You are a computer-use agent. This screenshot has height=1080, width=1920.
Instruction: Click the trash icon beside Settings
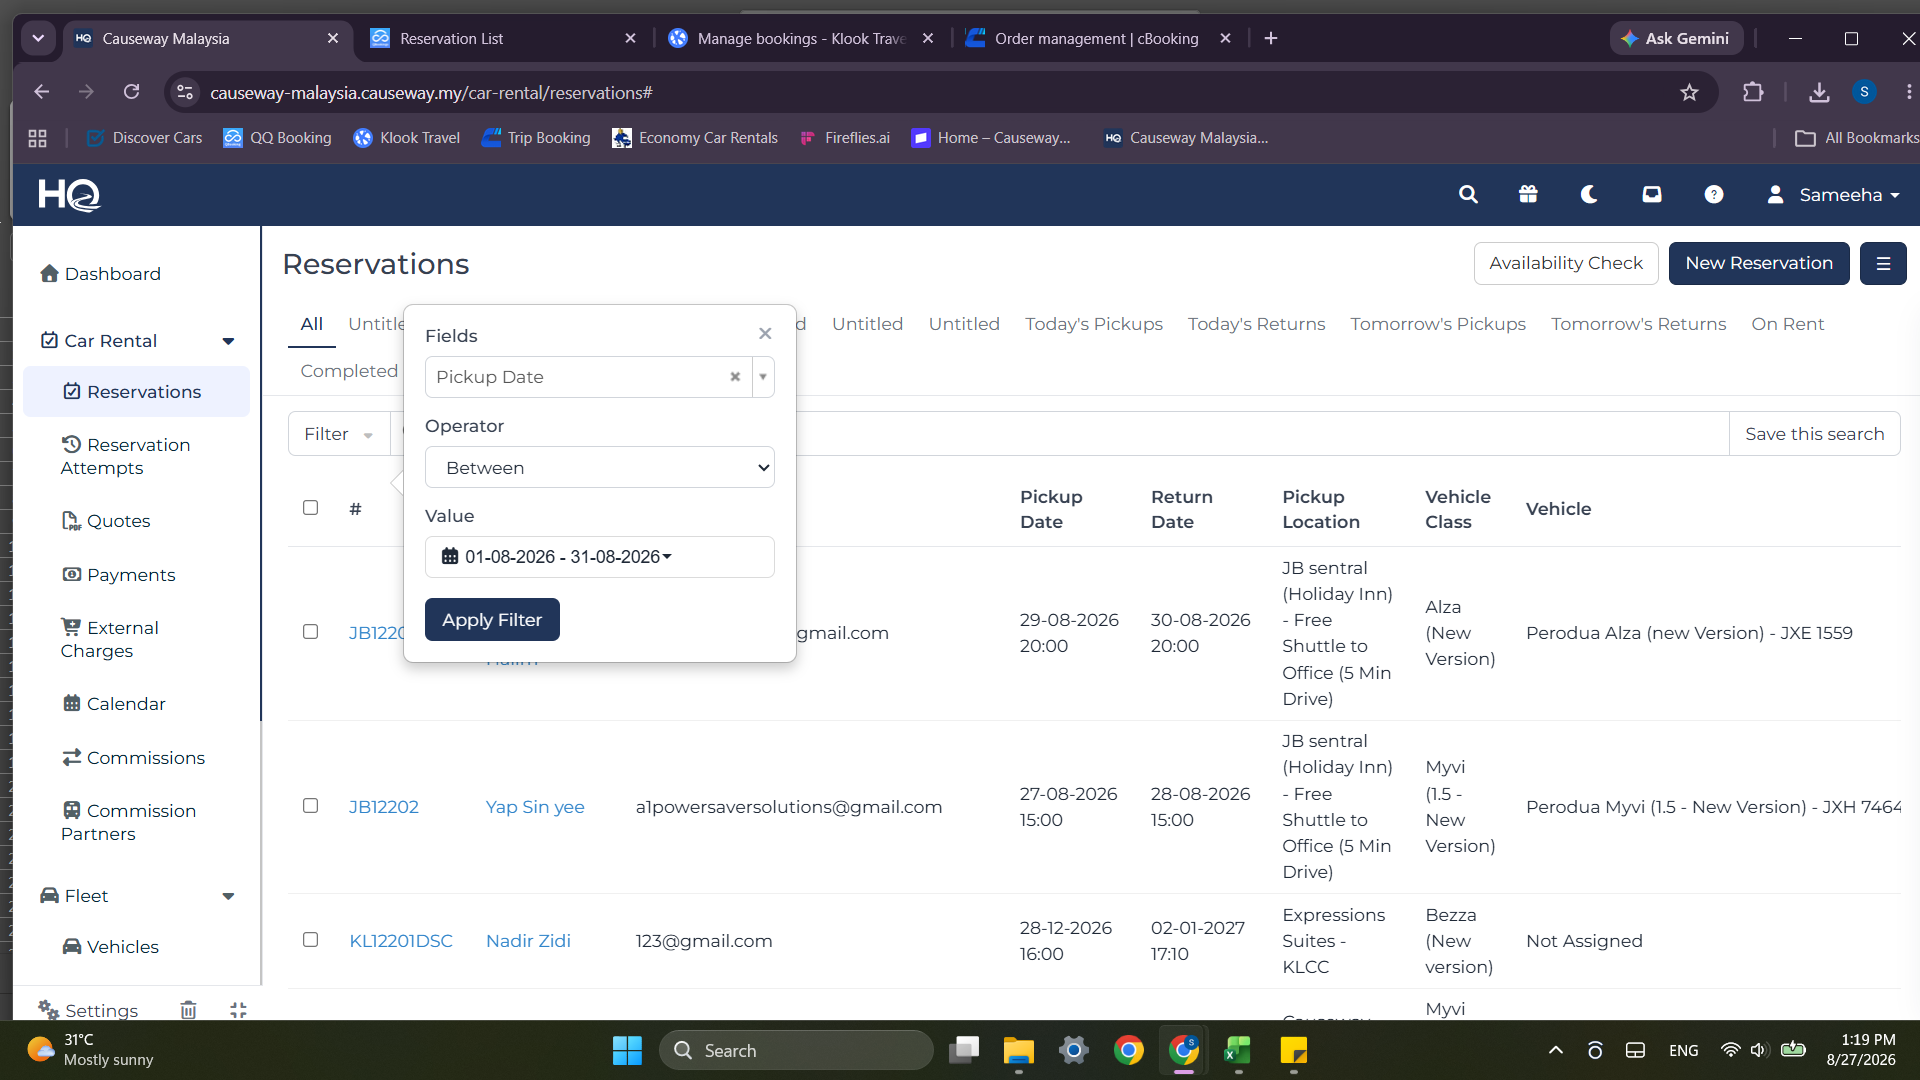point(188,1010)
